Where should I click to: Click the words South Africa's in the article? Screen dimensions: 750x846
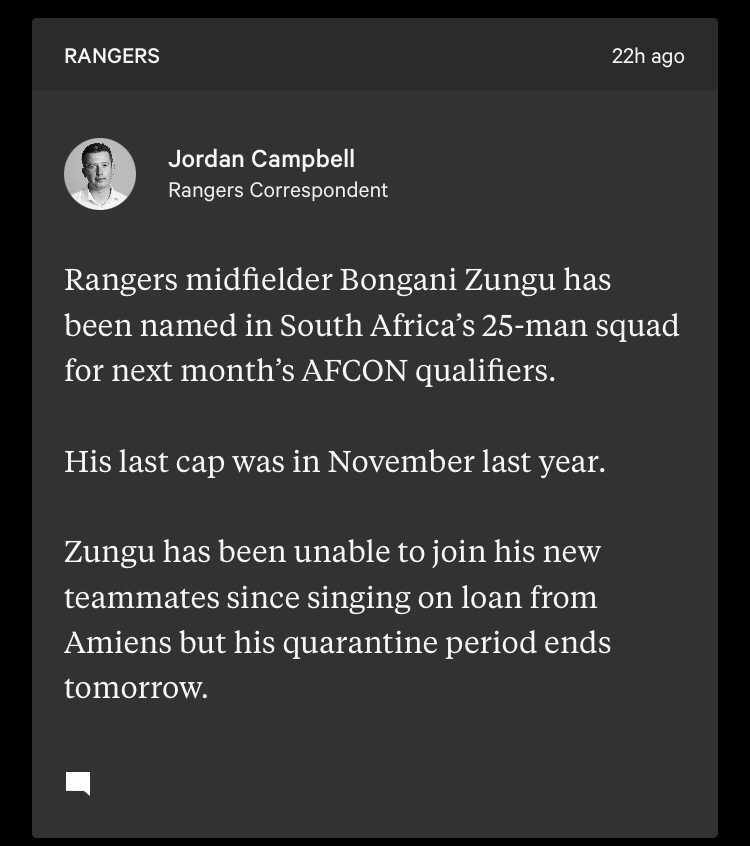[x=377, y=326]
